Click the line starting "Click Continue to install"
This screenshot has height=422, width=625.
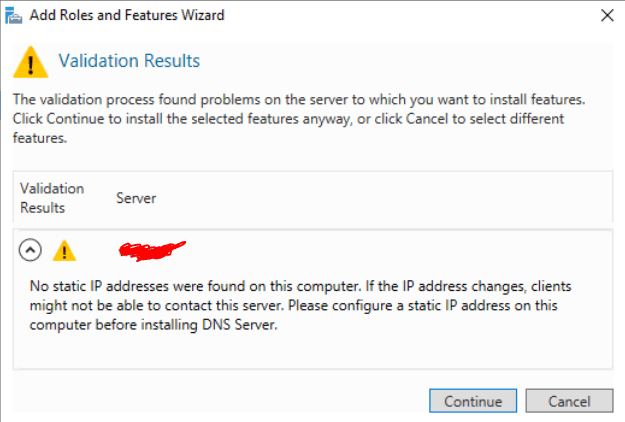(288, 119)
